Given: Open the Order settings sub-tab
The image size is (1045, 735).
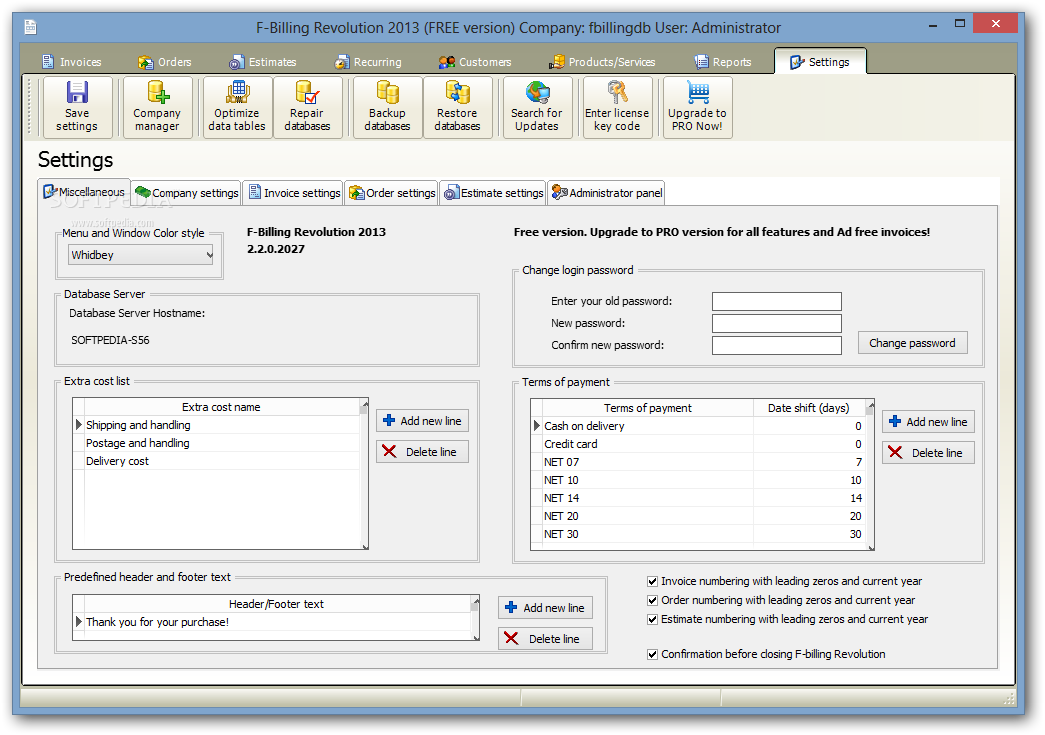Looking at the screenshot, I should 391,193.
